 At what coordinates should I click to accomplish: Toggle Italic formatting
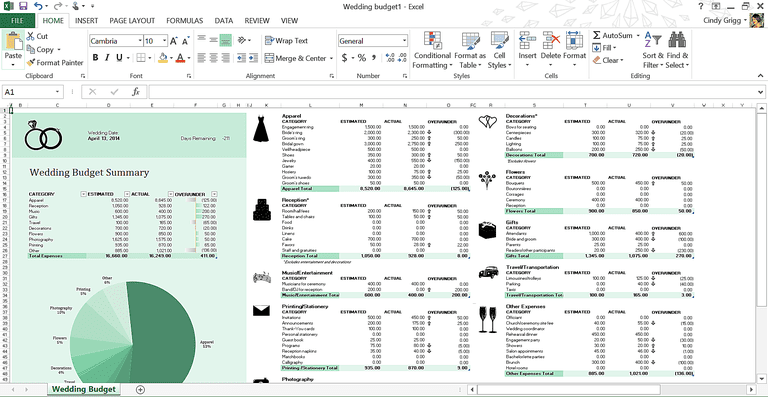click(x=107, y=58)
